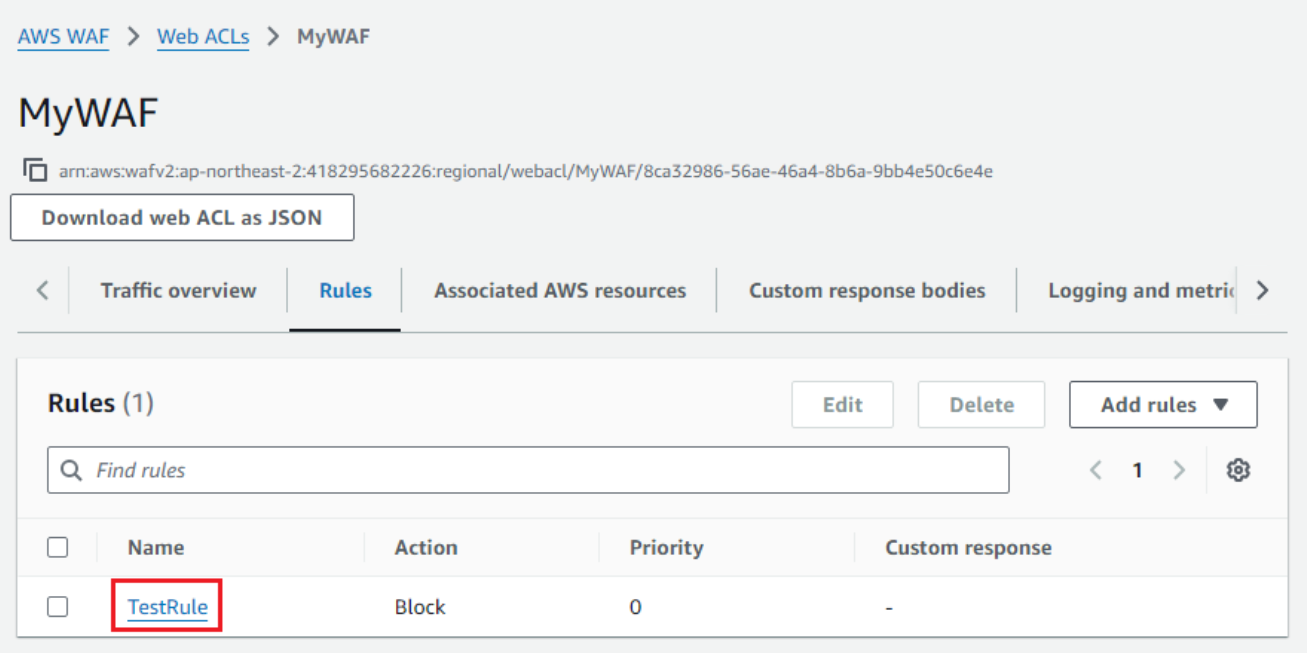Select the Rules tab

[x=345, y=291]
